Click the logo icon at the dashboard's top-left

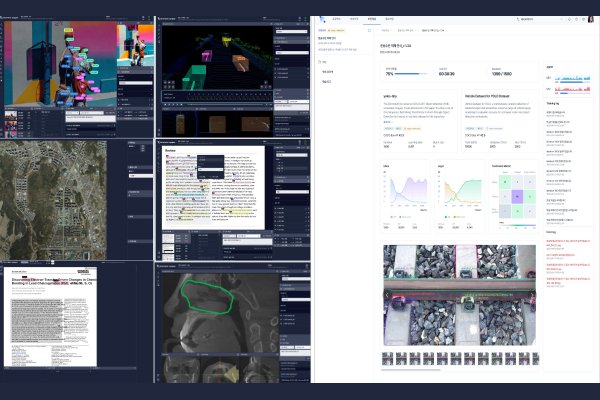tap(323, 19)
